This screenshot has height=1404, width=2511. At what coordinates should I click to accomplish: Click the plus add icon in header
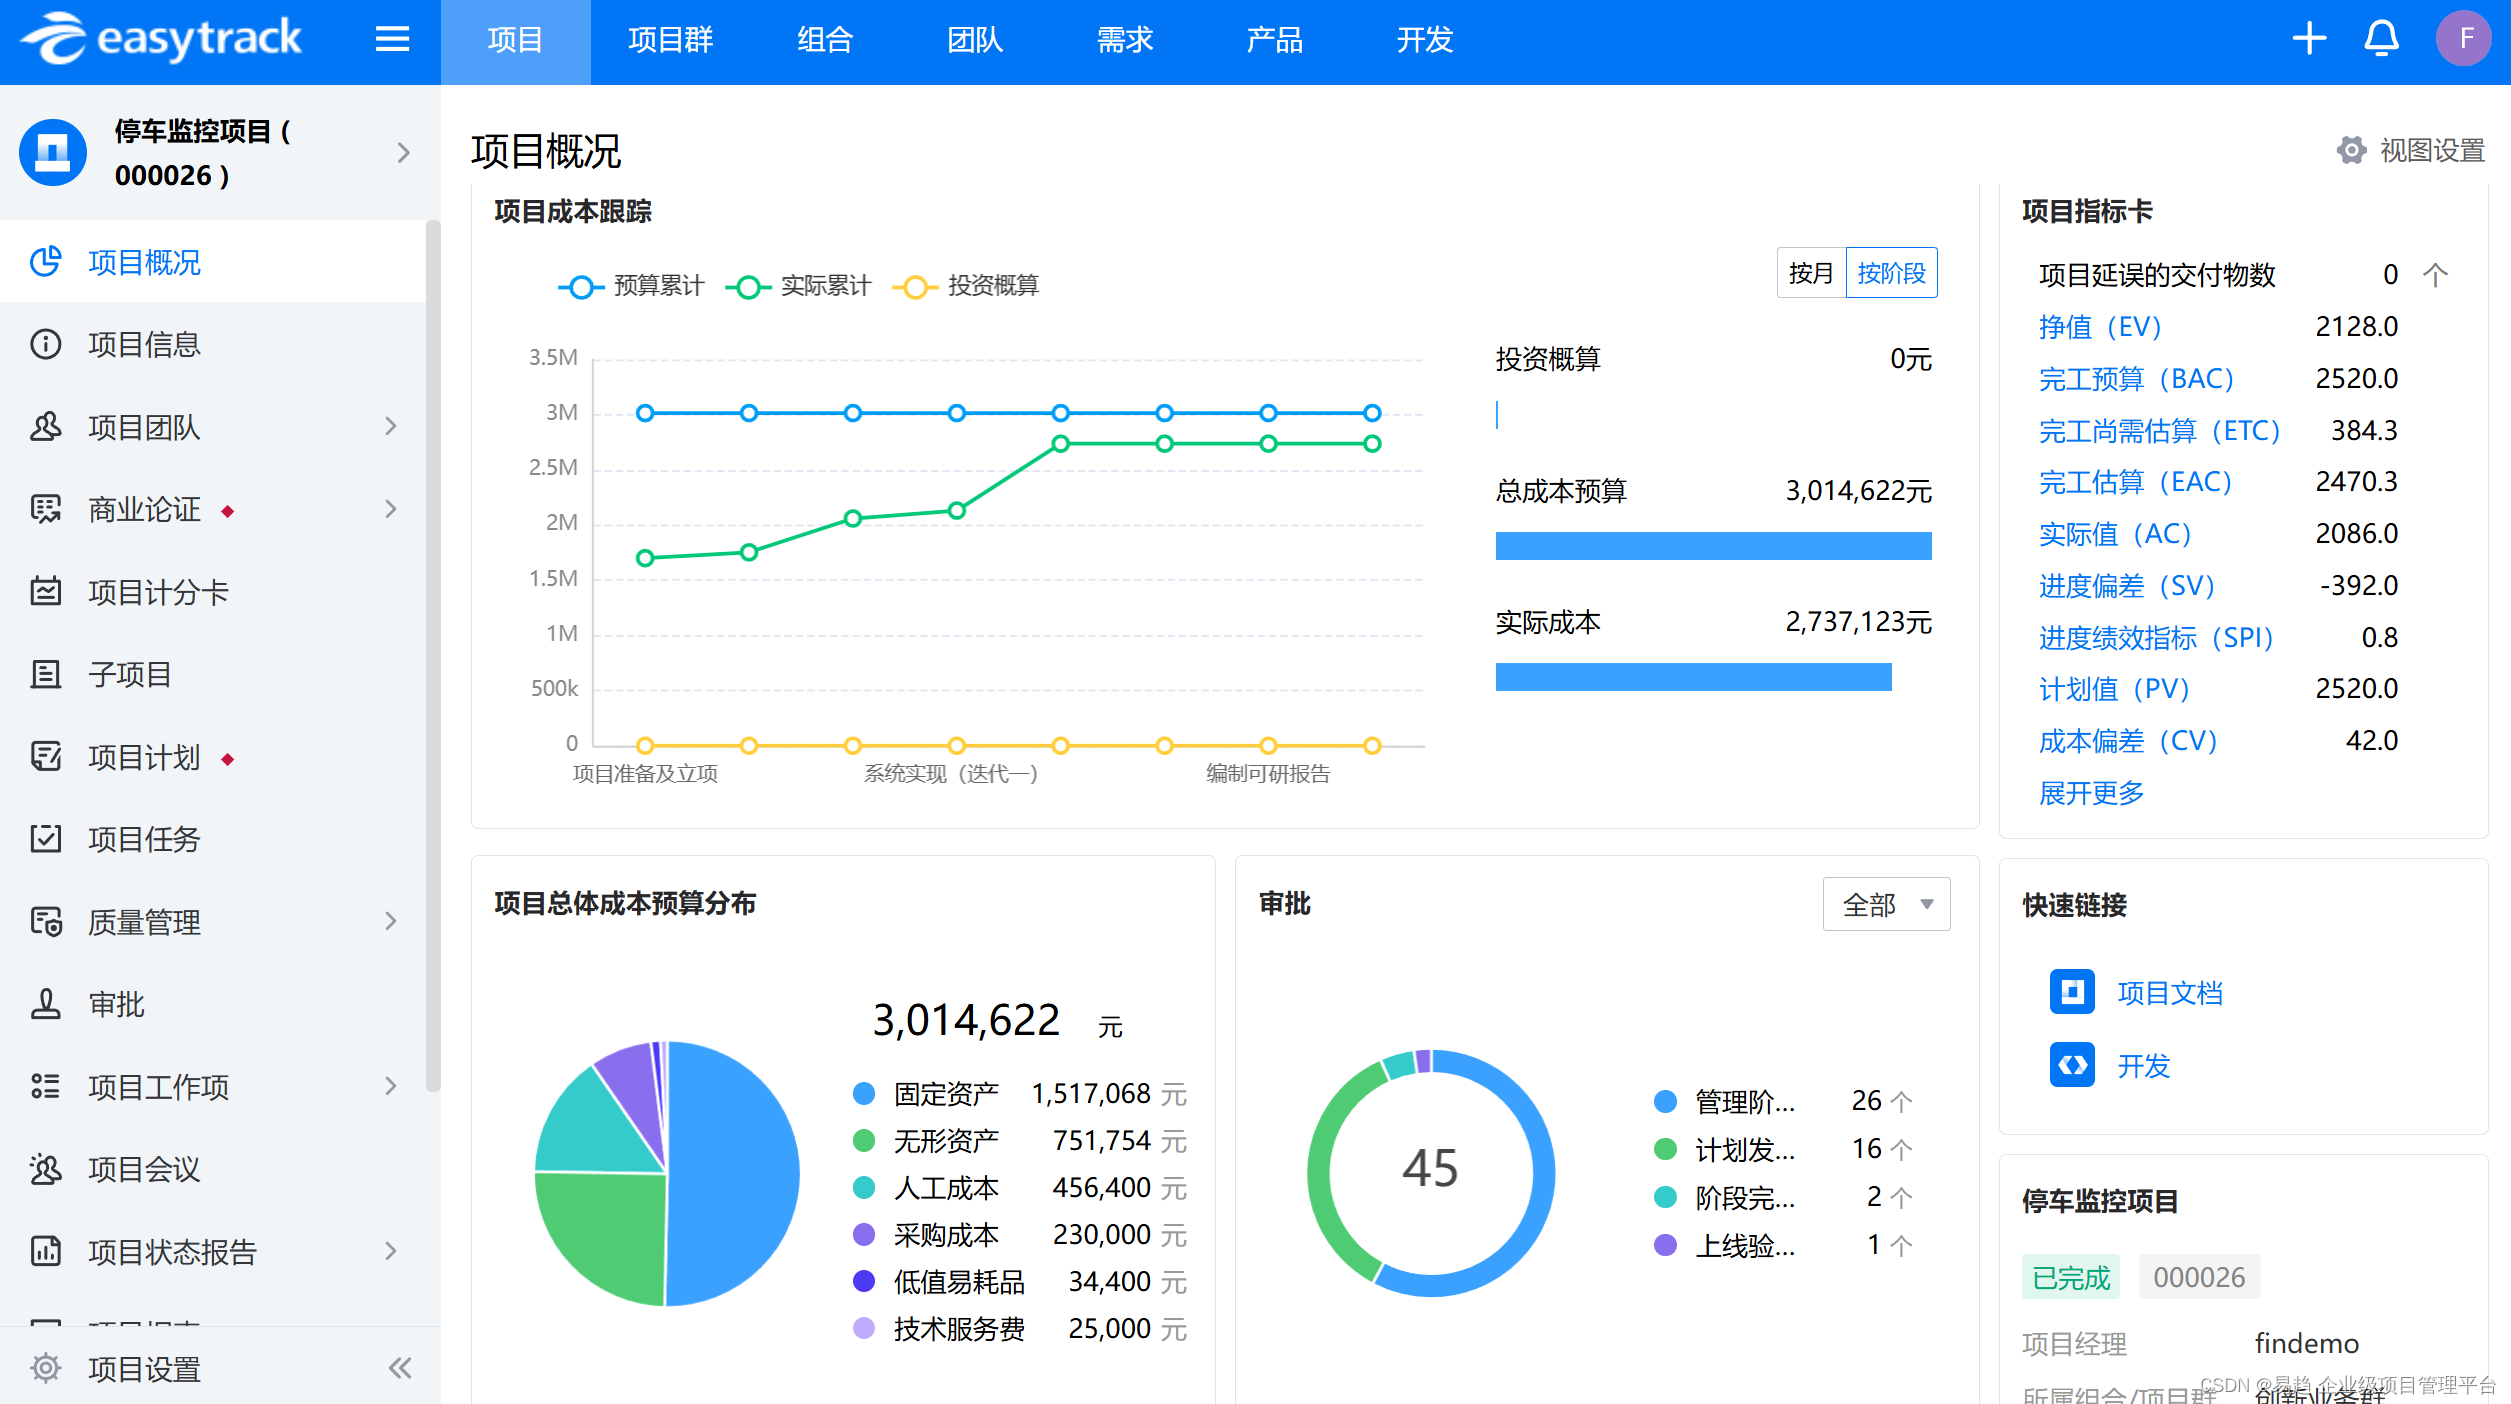point(2309,40)
